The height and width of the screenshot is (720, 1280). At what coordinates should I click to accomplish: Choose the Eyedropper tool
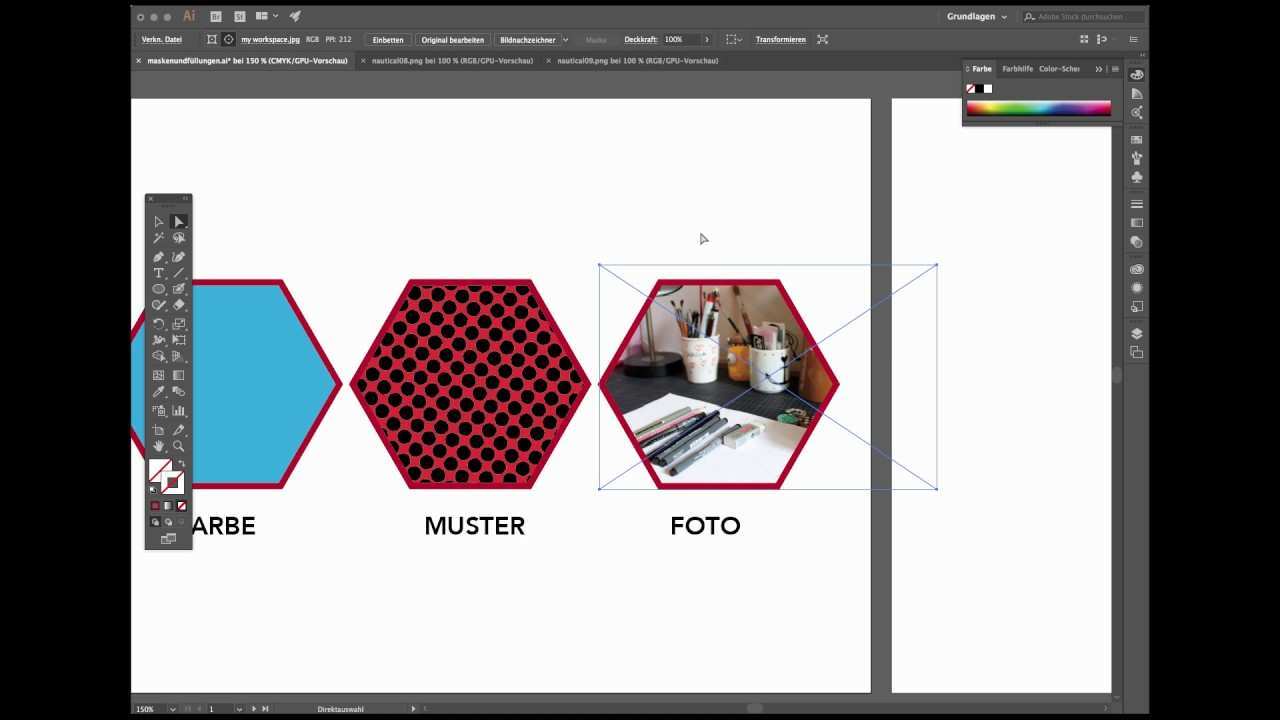click(x=158, y=393)
